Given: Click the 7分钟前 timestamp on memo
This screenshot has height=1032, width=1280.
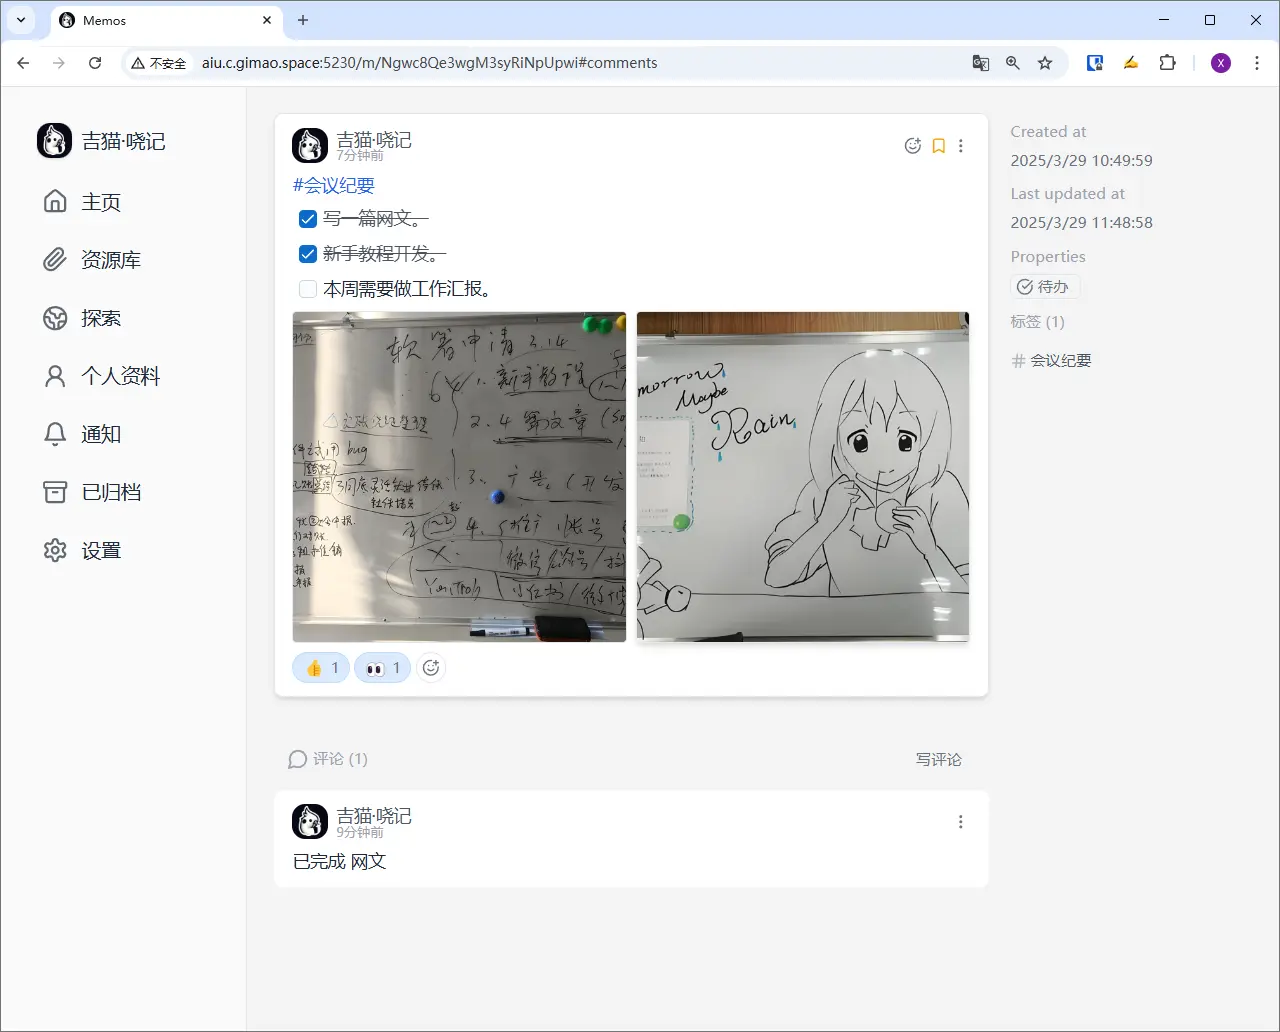Looking at the screenshot, I should click(360, 156).
